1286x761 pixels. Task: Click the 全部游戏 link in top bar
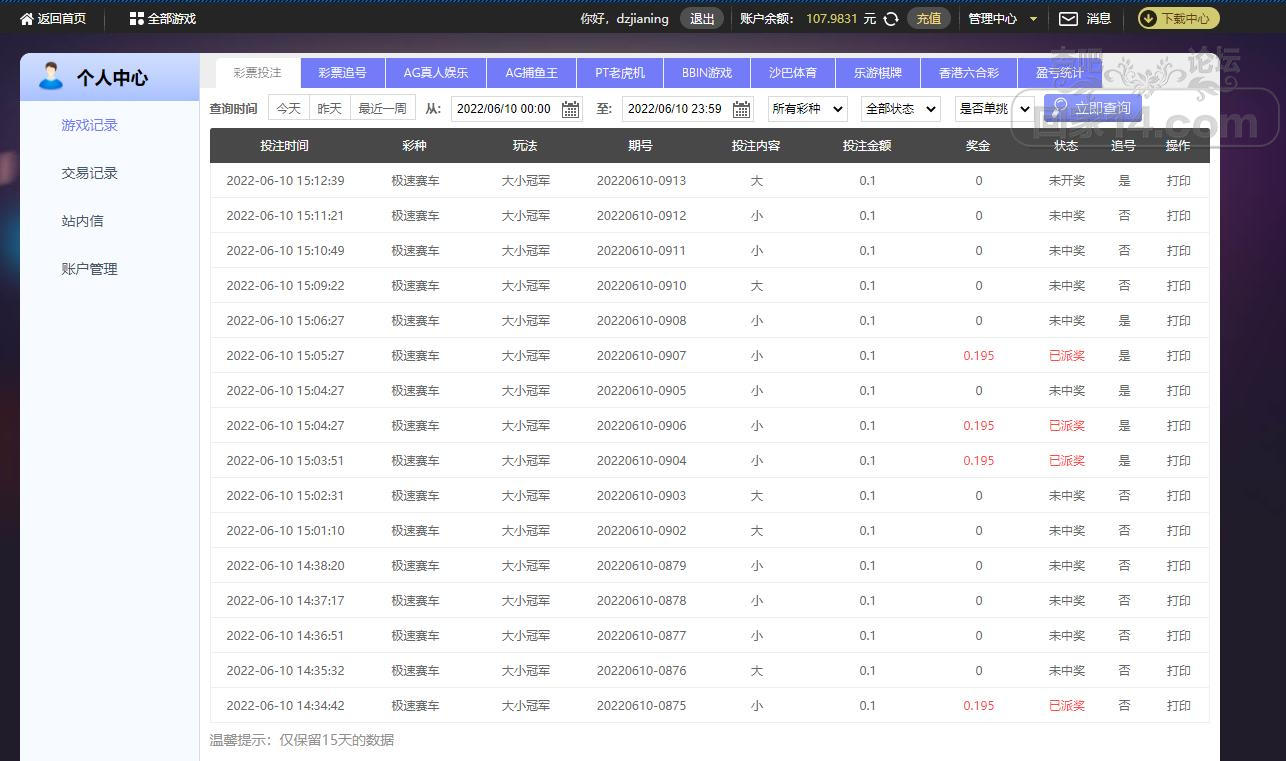(171, 18)
